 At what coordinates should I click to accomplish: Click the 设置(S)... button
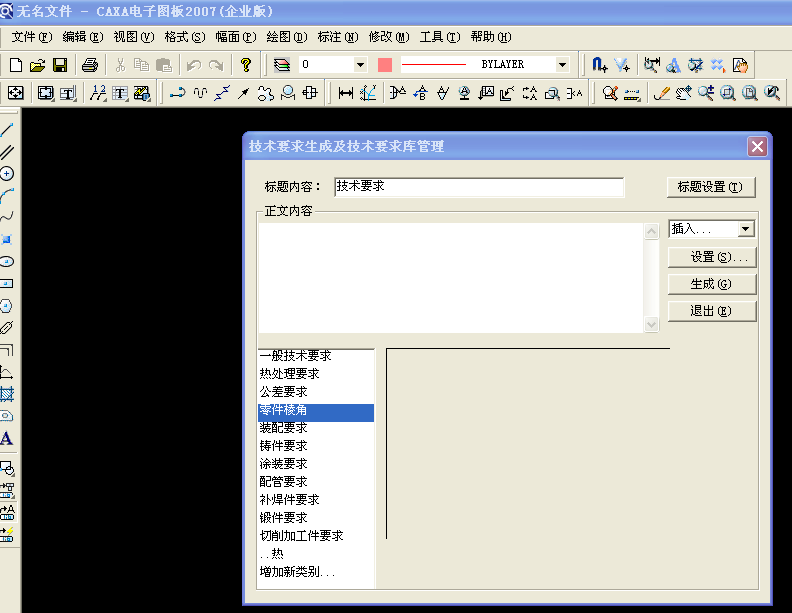coord(712,257)
